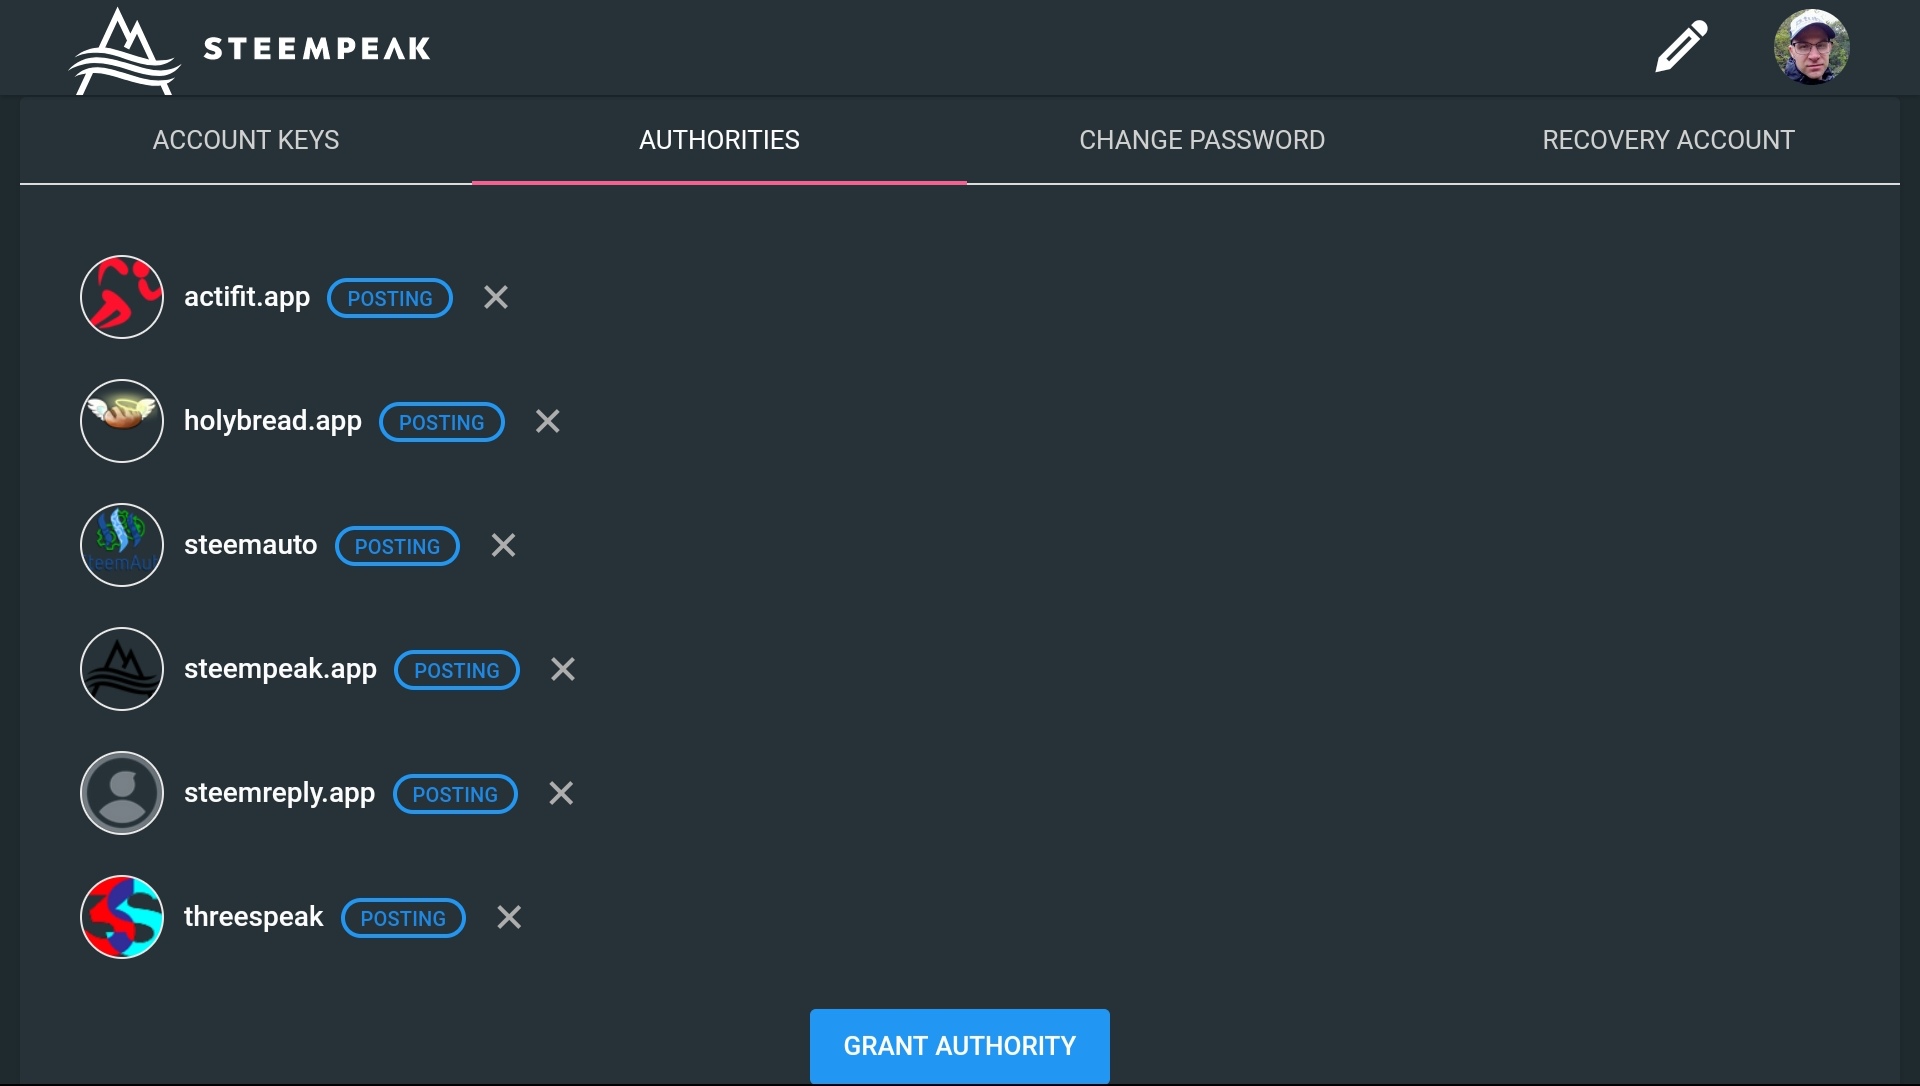Go to the Recovery Account tab
Screen dimensions: 1920x1086
click(1668, 140)
